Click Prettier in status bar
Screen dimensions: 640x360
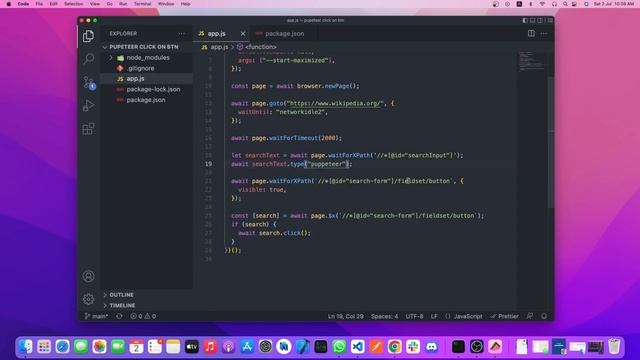[504, 316]
